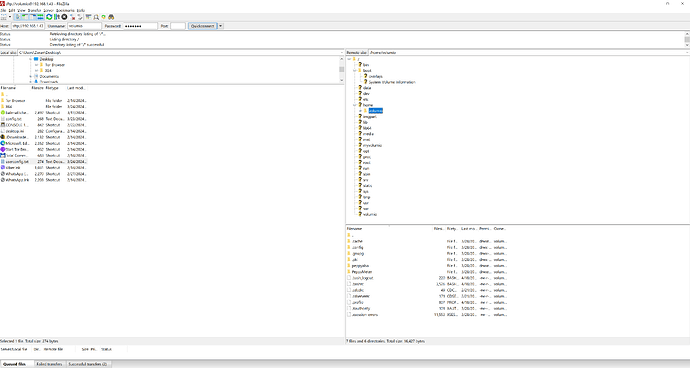Open the Site Manager icon
This screenshot has height=368, width=690.
(4, 17)
